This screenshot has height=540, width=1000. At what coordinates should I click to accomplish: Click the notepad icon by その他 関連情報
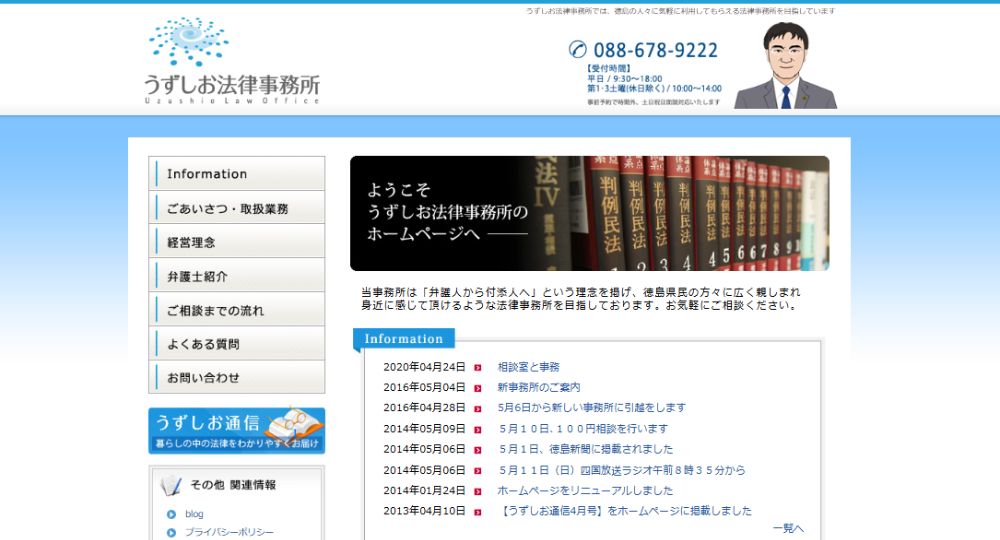pyautogui.click(x=171, y=485)
